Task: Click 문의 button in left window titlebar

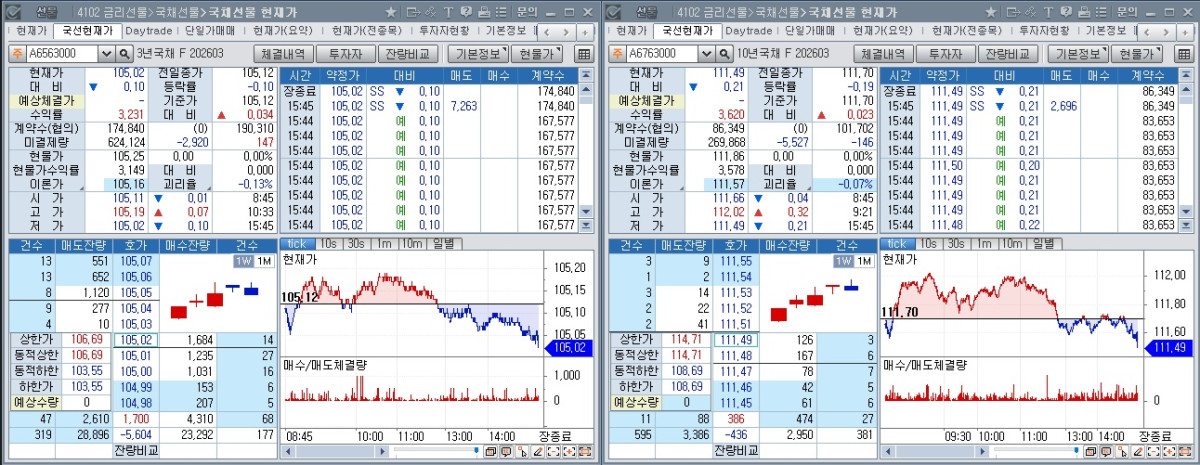Action: coord(527,11)
